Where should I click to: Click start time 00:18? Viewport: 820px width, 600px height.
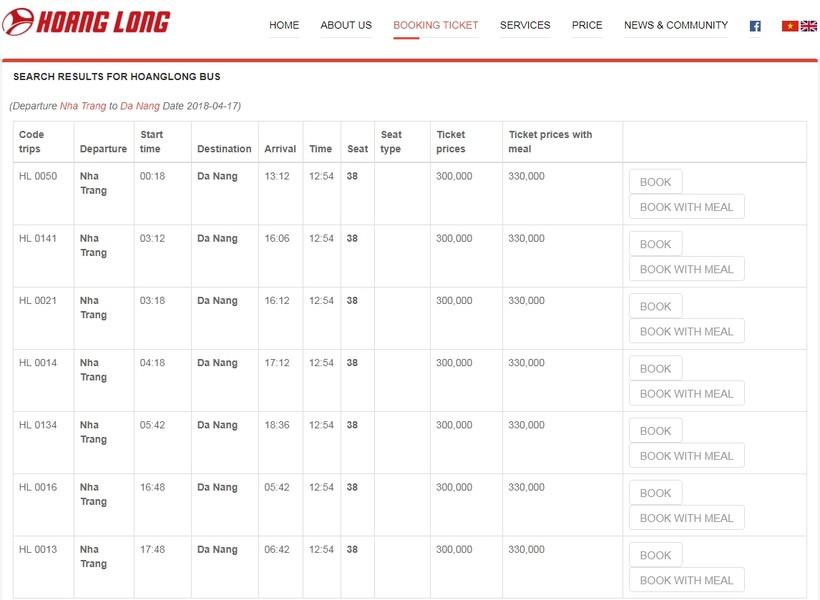click(152, 176)
